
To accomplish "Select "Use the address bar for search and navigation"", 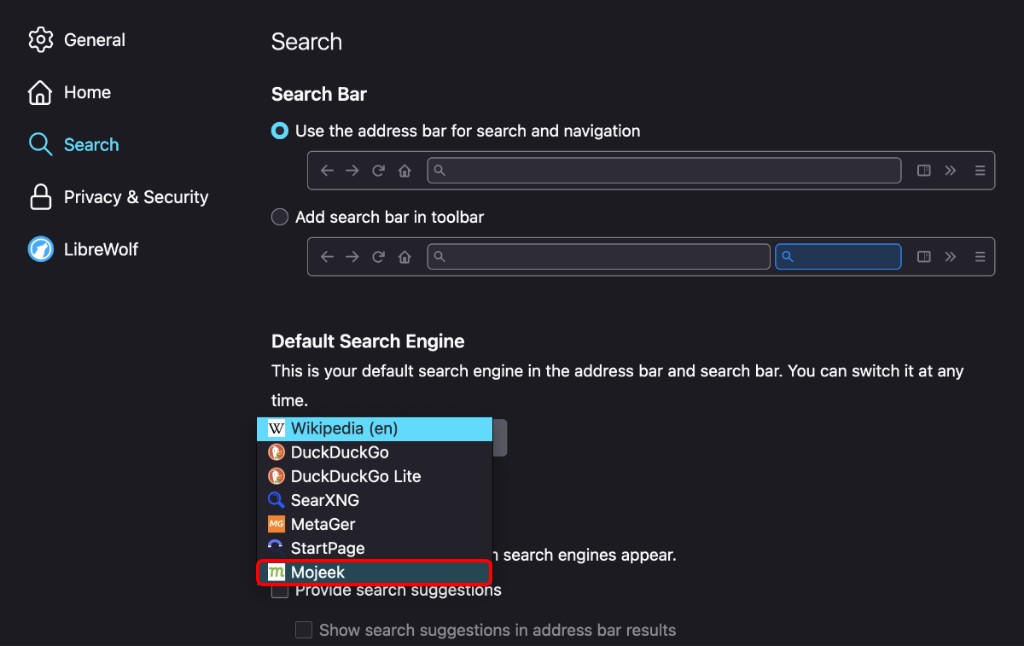I will coord(280,131).
